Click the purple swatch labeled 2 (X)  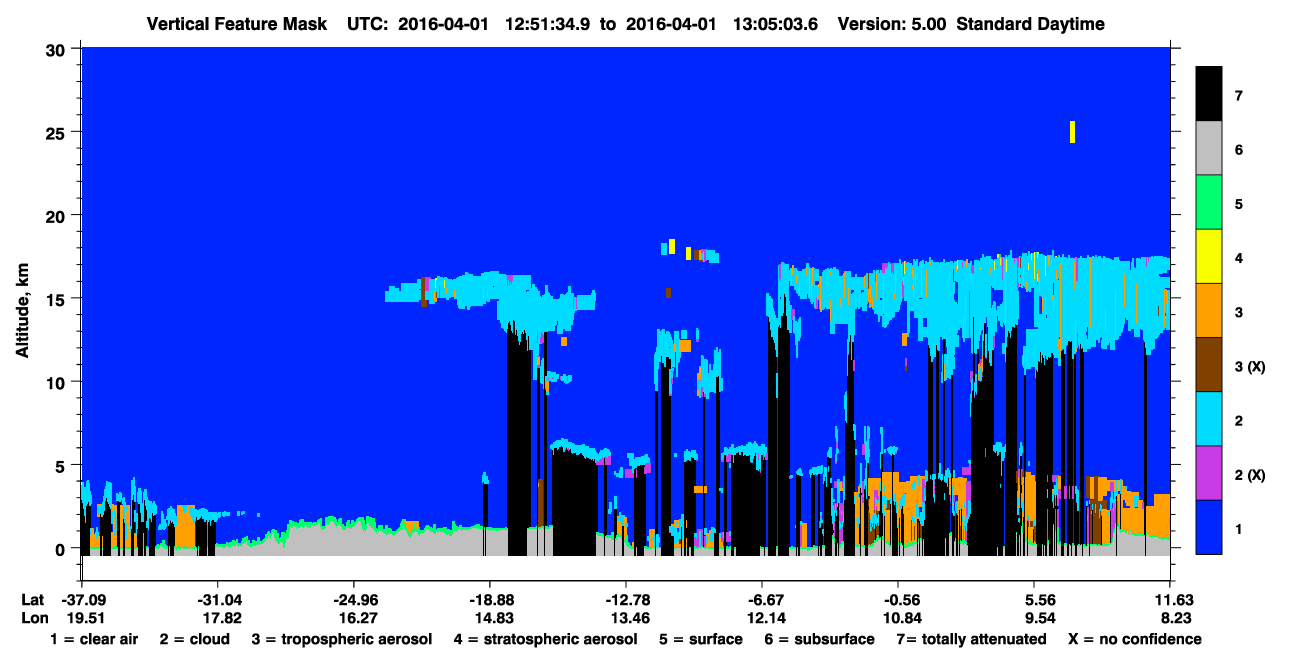tap(1209, 473)
